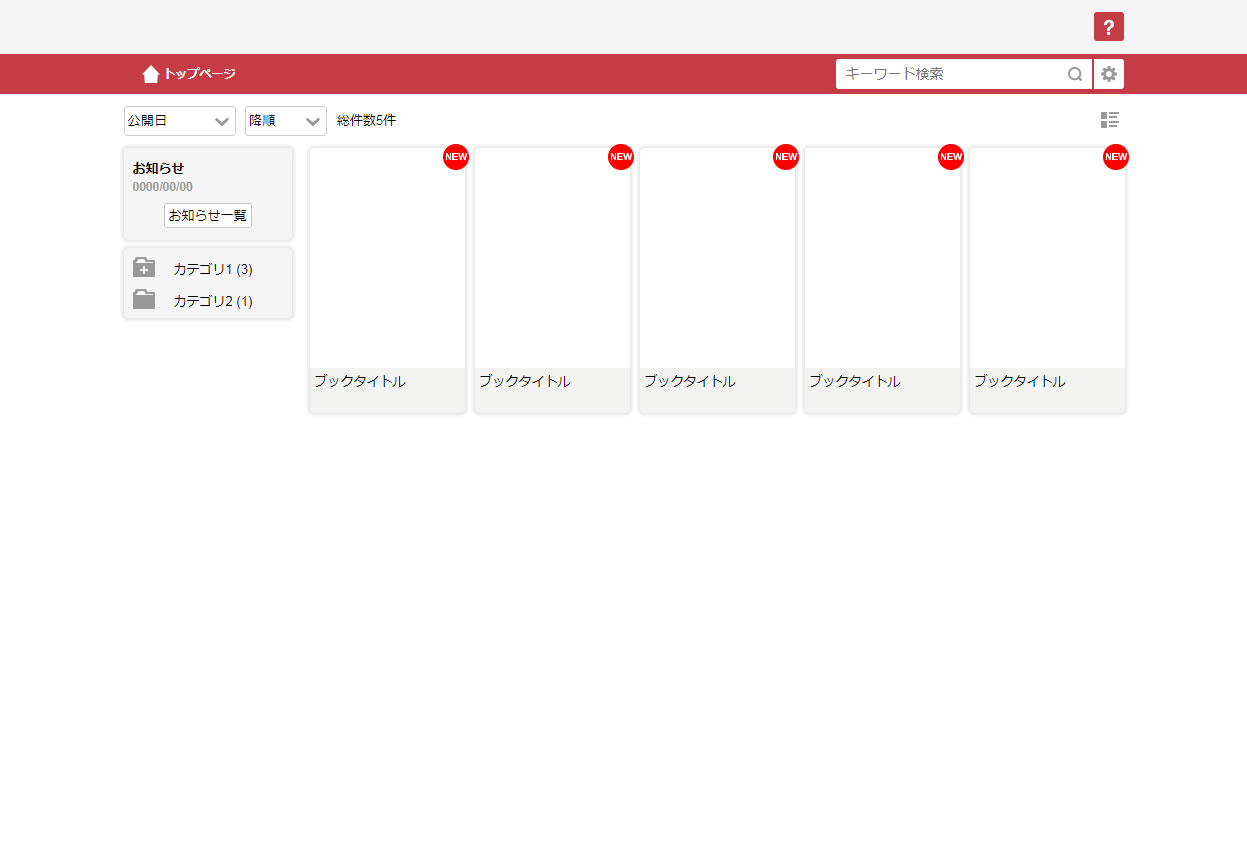Open the help question mark icon
Image resolution: width=1247 pixels, height=867 pixels.
click(1108, 27)
